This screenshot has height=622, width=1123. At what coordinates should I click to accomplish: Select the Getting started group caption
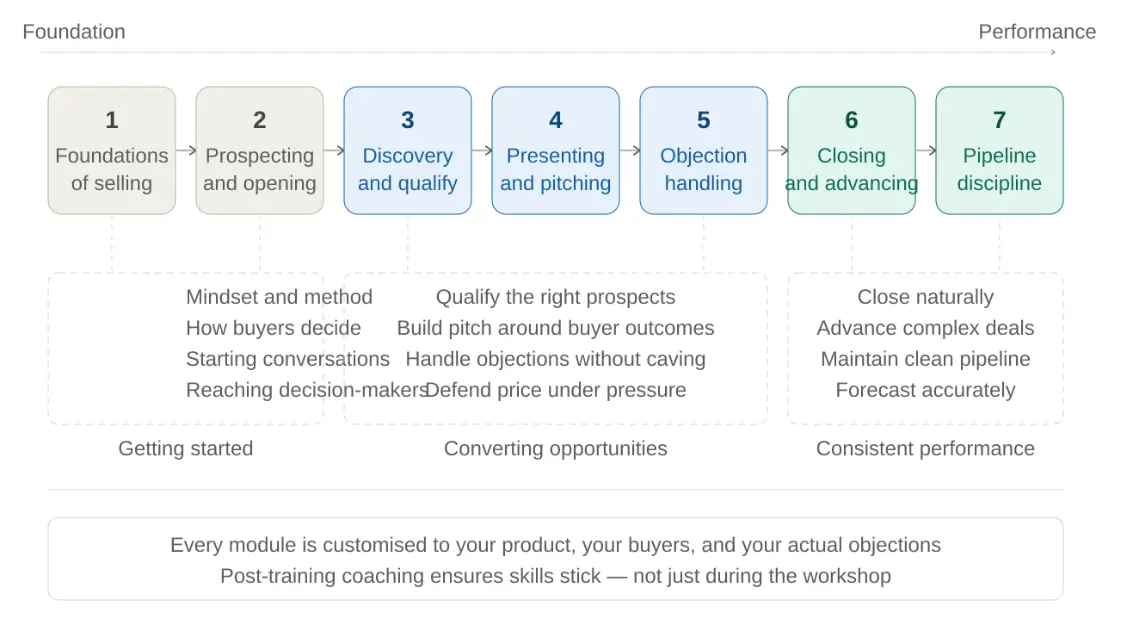pos(185,448)
